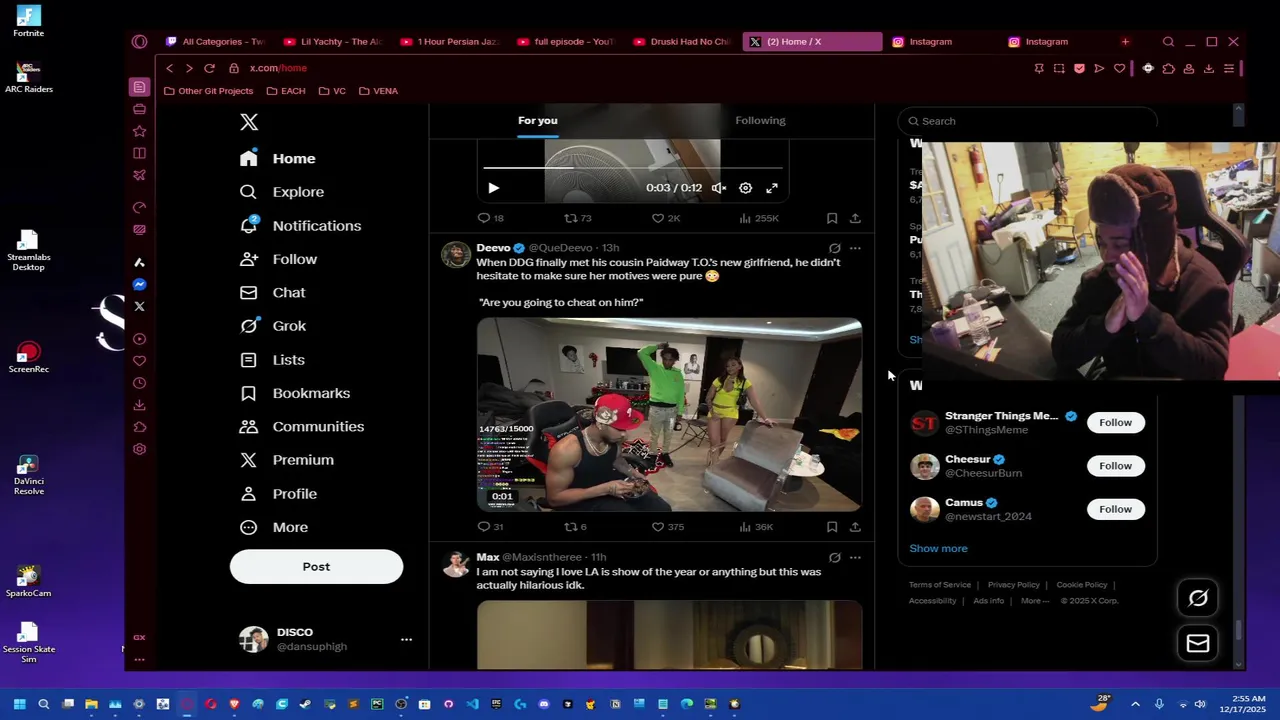Screen dimensions: 1280x720
Task: Click the white Post button
Action: 316,567
